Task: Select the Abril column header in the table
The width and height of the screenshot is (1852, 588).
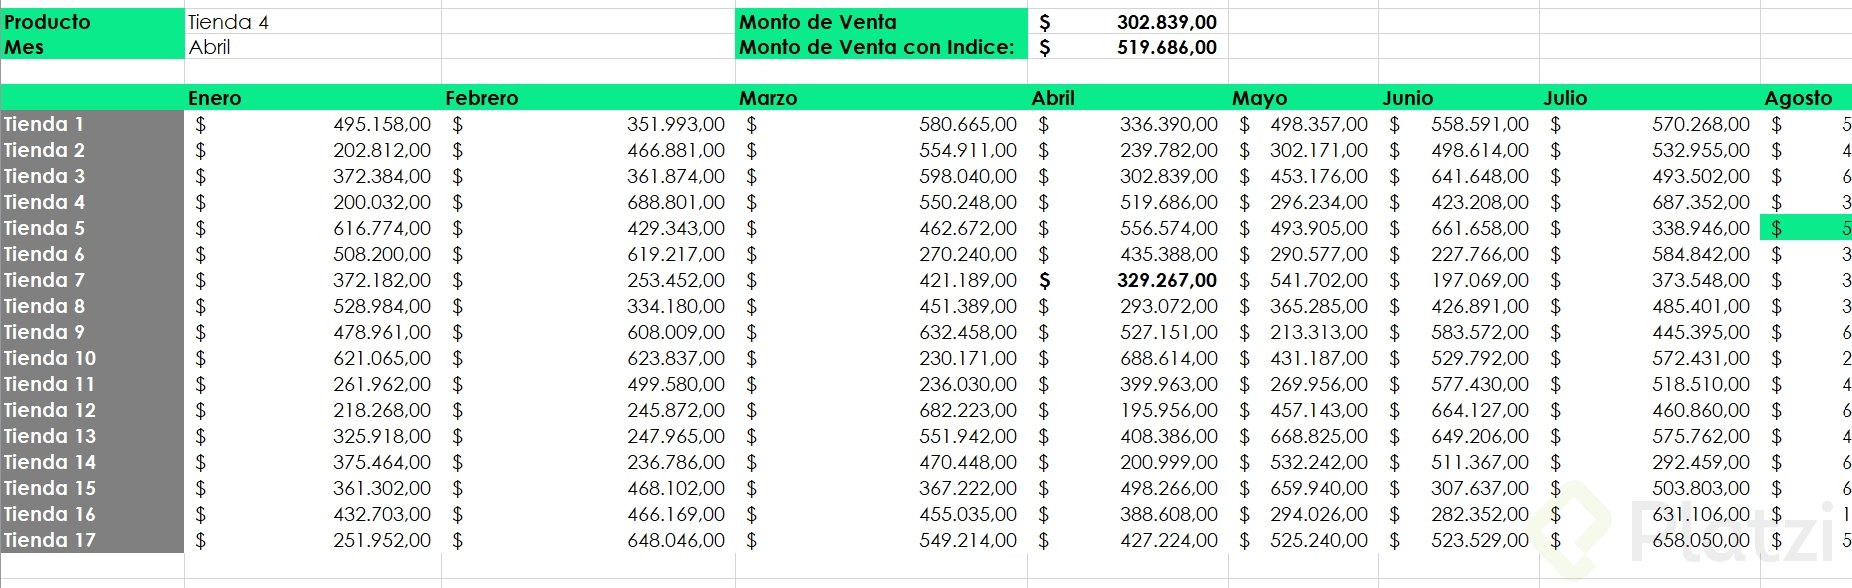Action: pos(1053,98)
